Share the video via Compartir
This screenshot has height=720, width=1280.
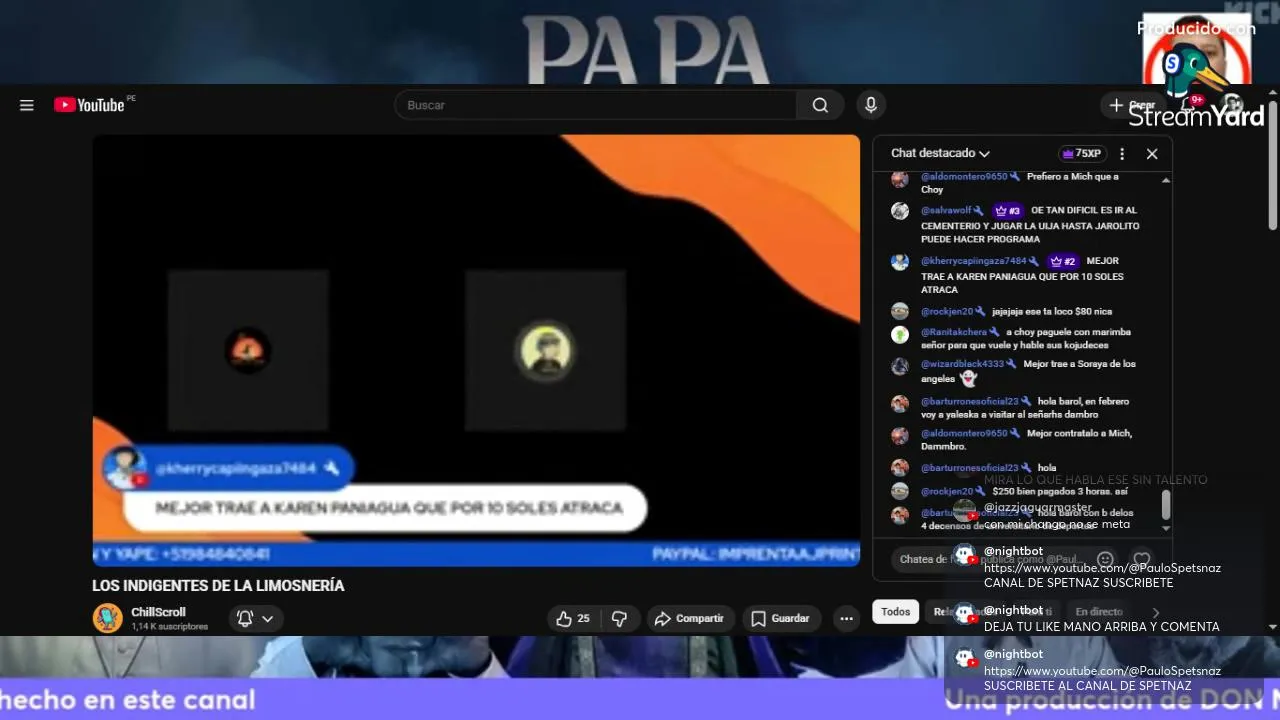[x=690, y=619]
